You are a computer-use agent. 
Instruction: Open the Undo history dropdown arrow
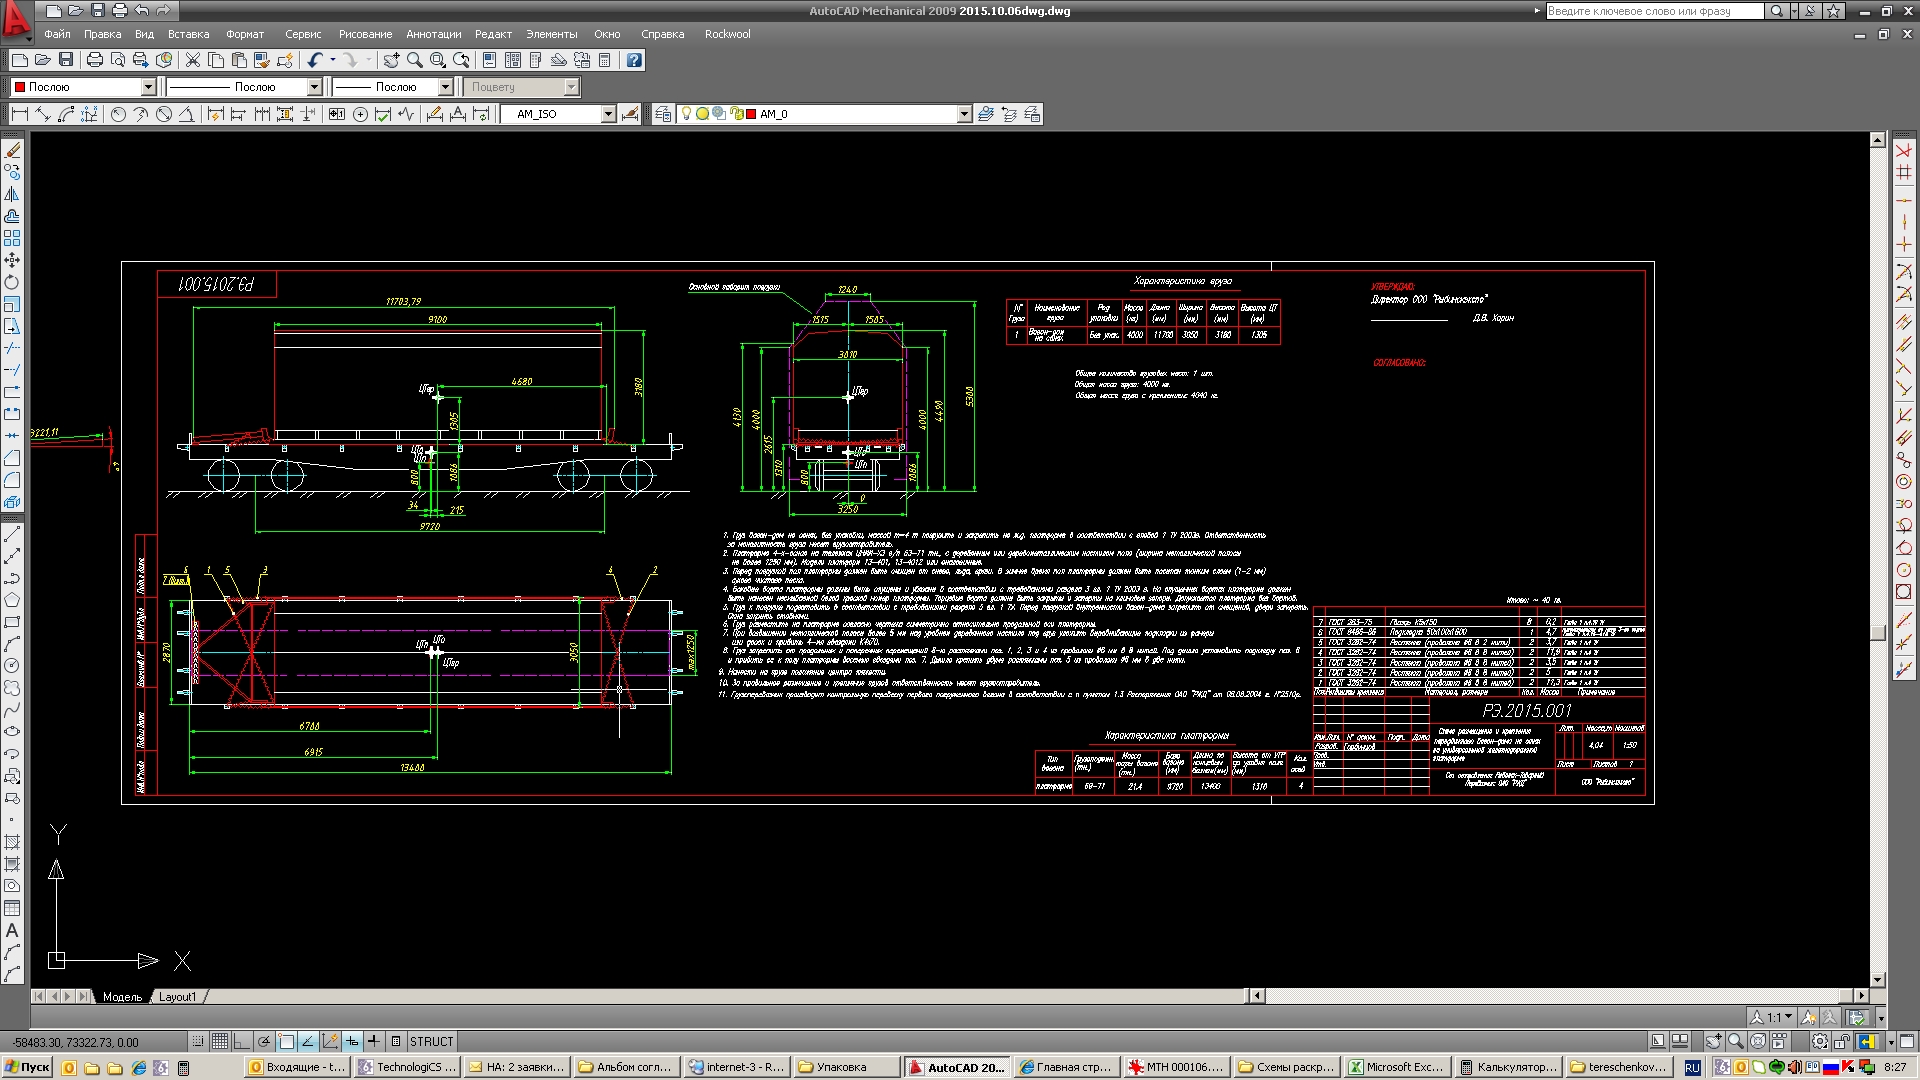(x=333, y=60)
